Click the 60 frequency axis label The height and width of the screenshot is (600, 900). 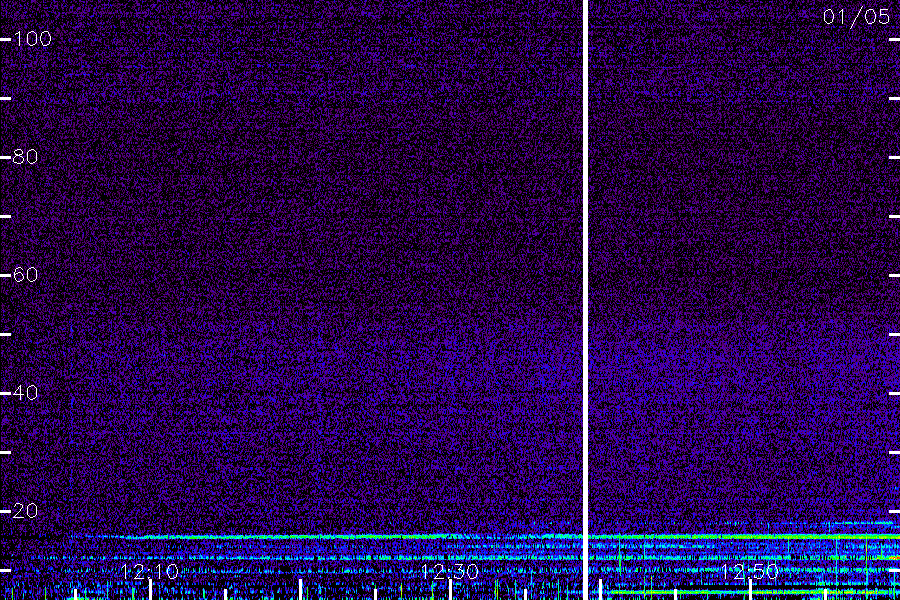(x=25, y=275)
